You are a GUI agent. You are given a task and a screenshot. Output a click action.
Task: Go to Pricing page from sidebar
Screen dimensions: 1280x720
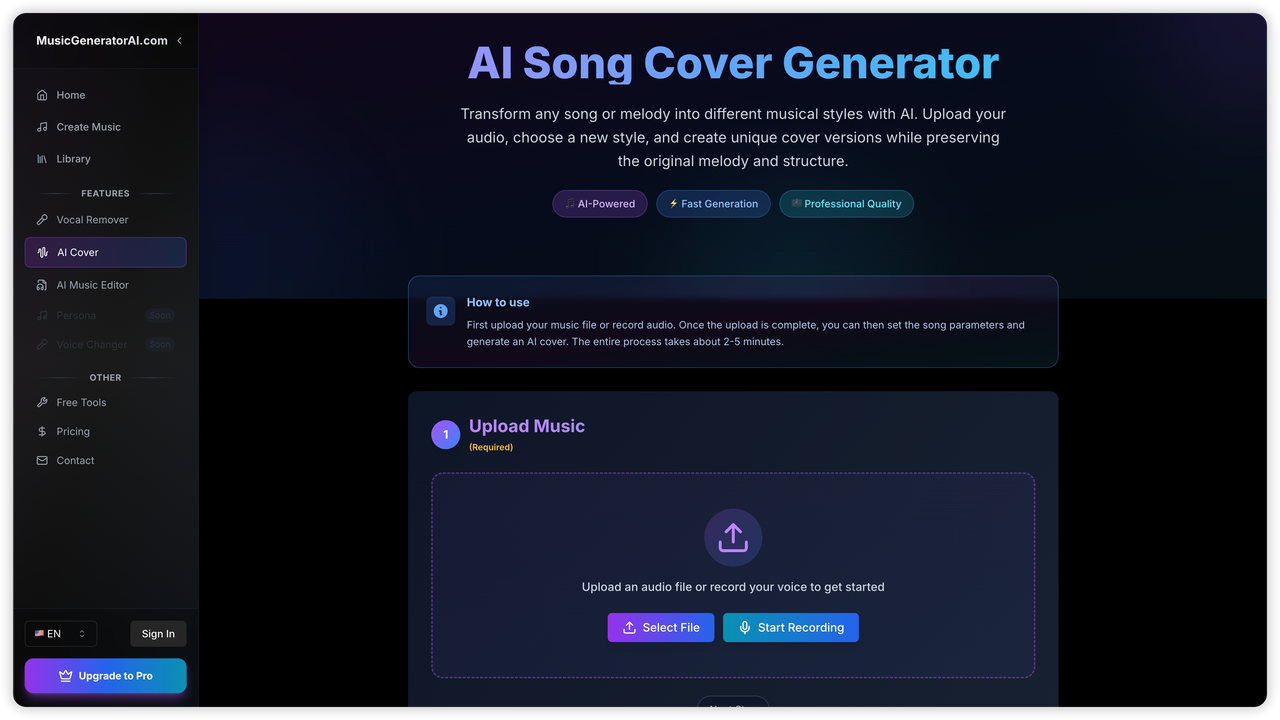[x=73, y=432]
